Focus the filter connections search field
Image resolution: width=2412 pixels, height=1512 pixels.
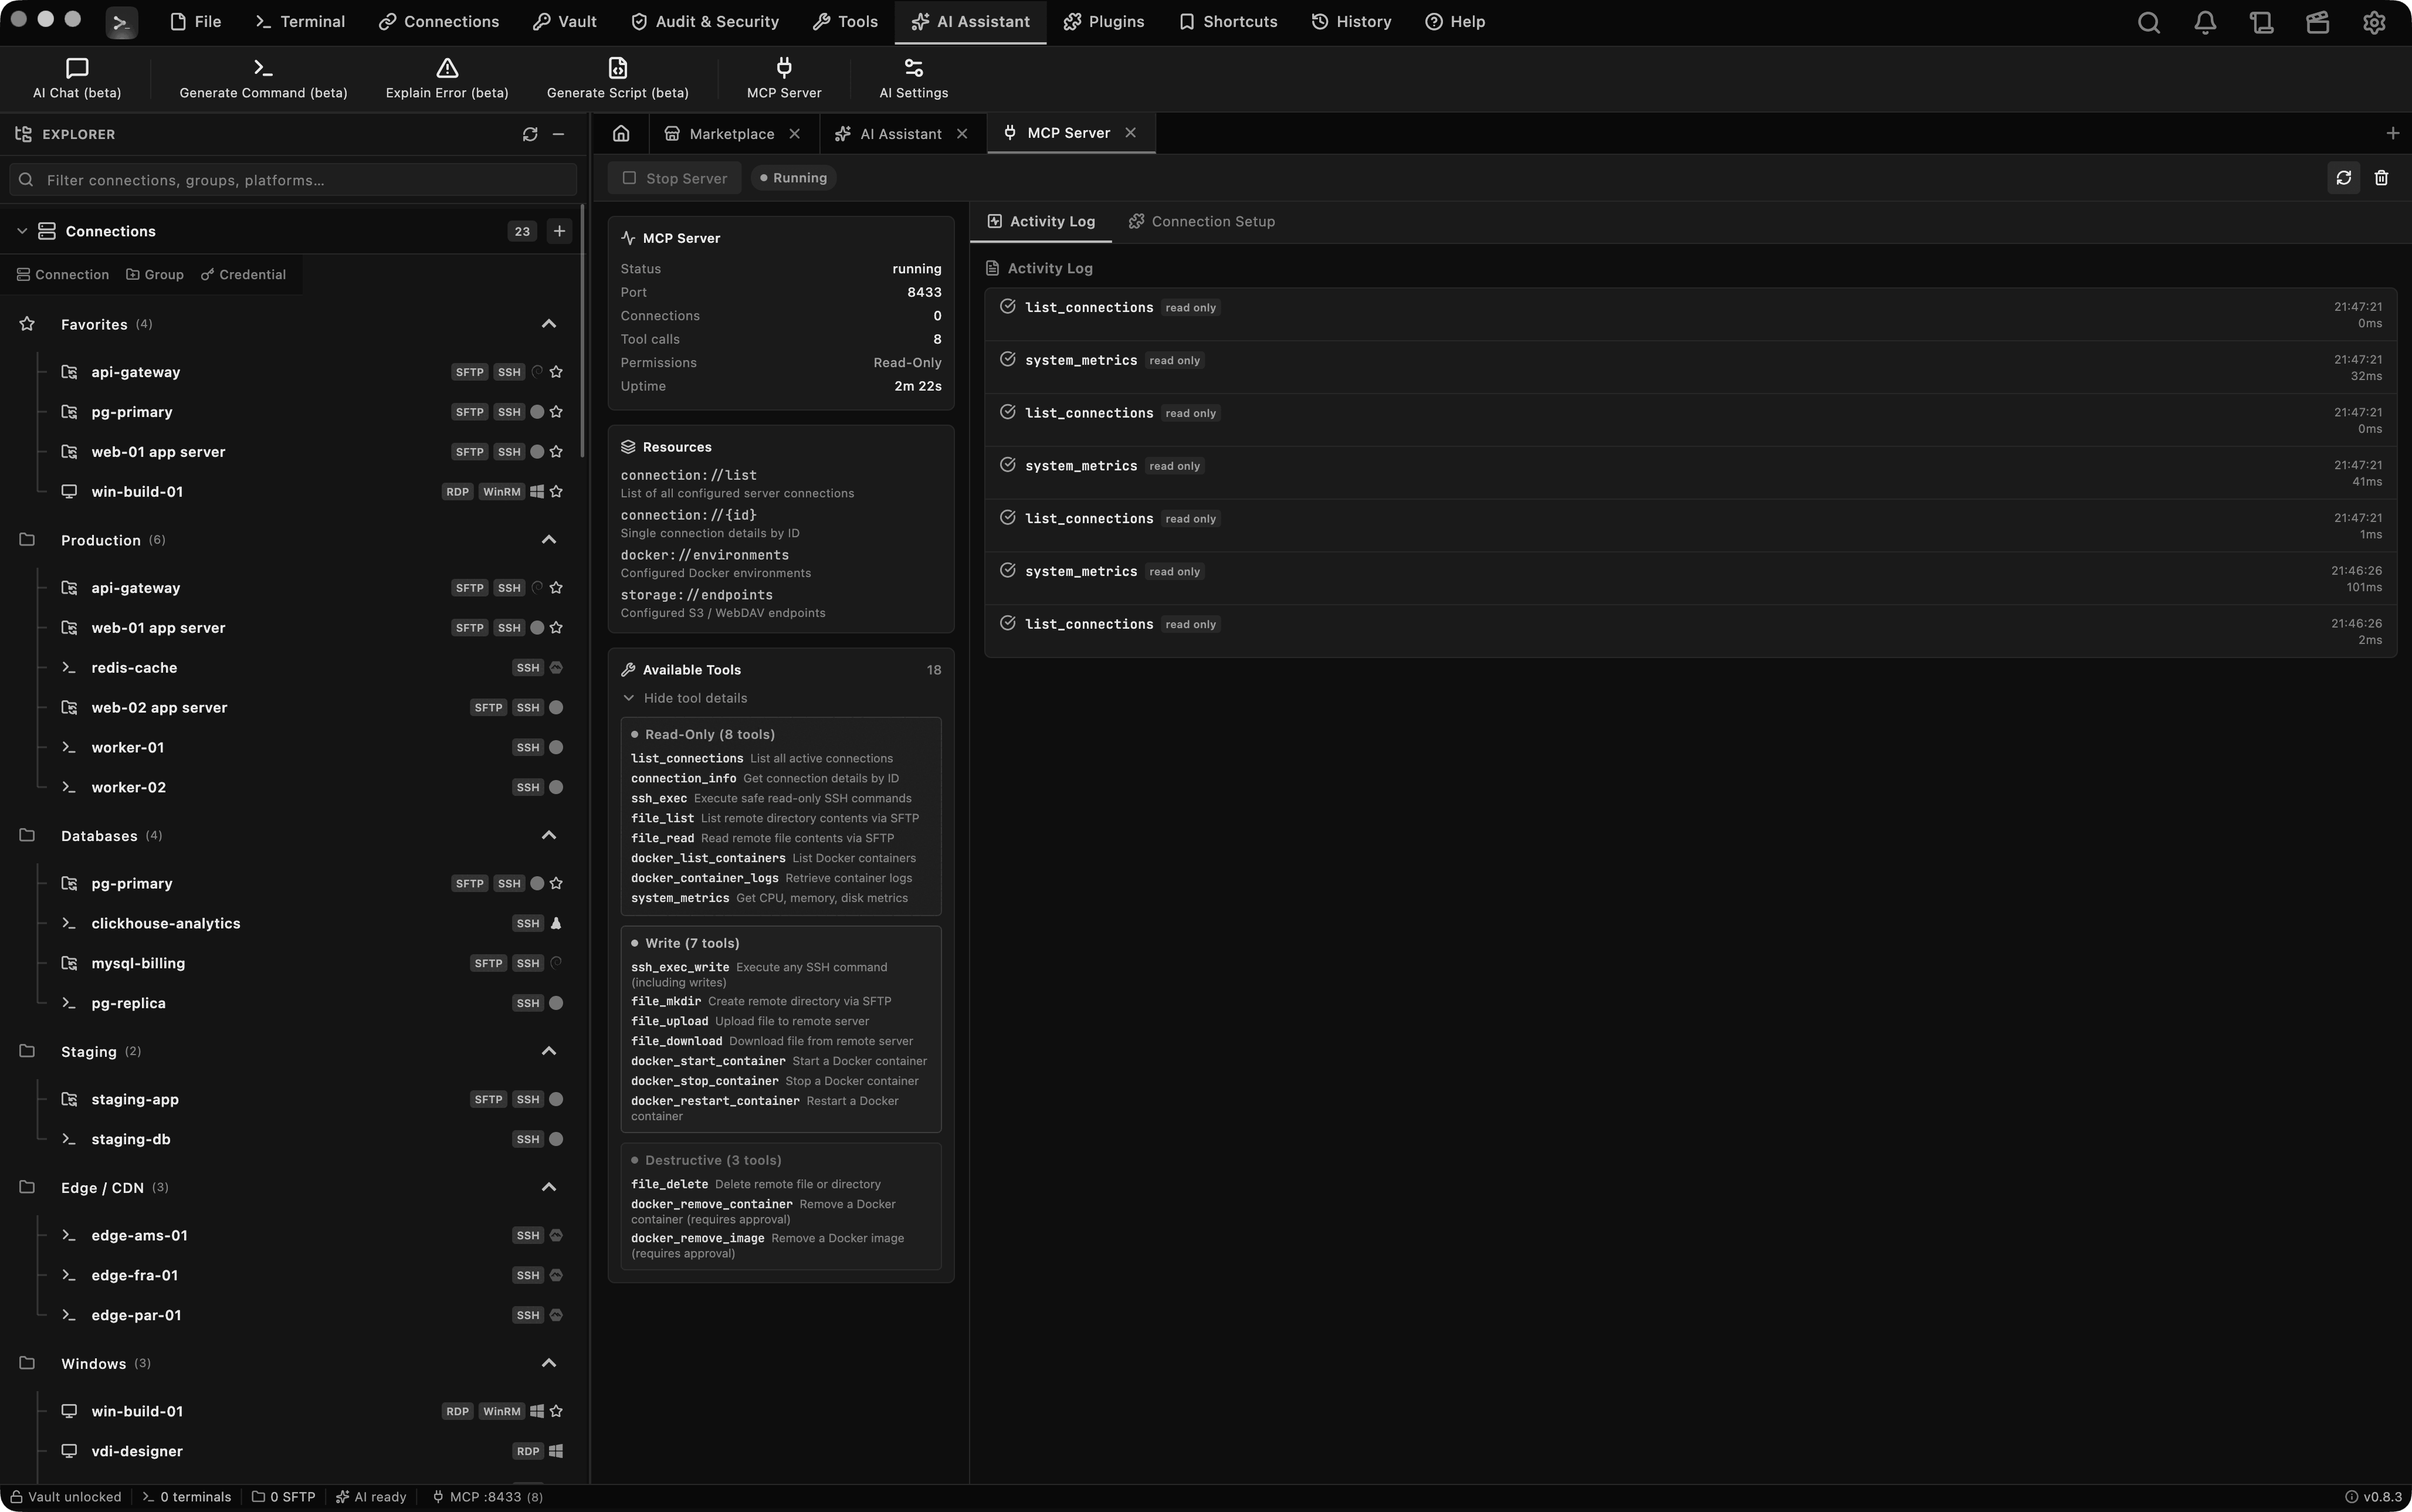pyautogui.click(x=293, y=180)
